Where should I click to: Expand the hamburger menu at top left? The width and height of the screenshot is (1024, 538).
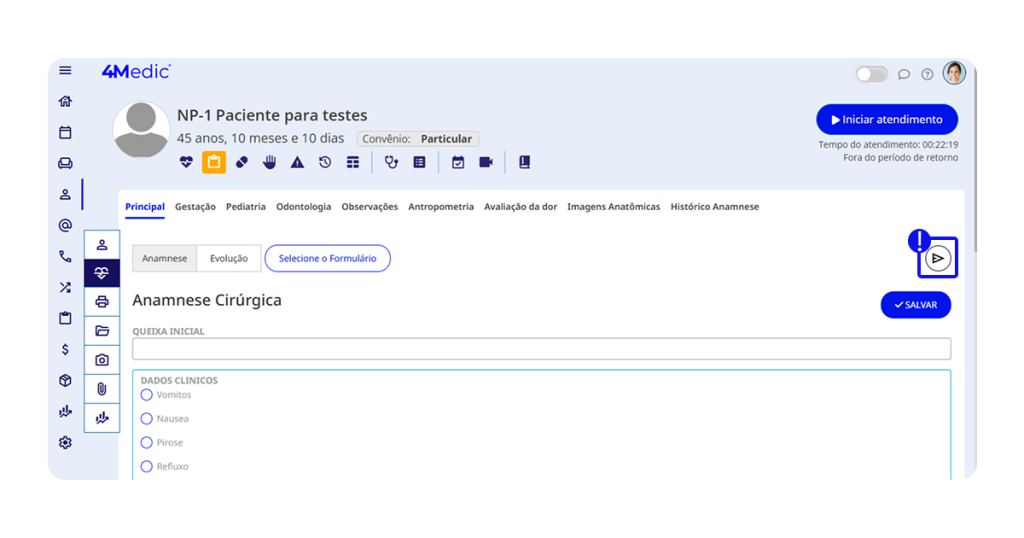coord(65,70)
